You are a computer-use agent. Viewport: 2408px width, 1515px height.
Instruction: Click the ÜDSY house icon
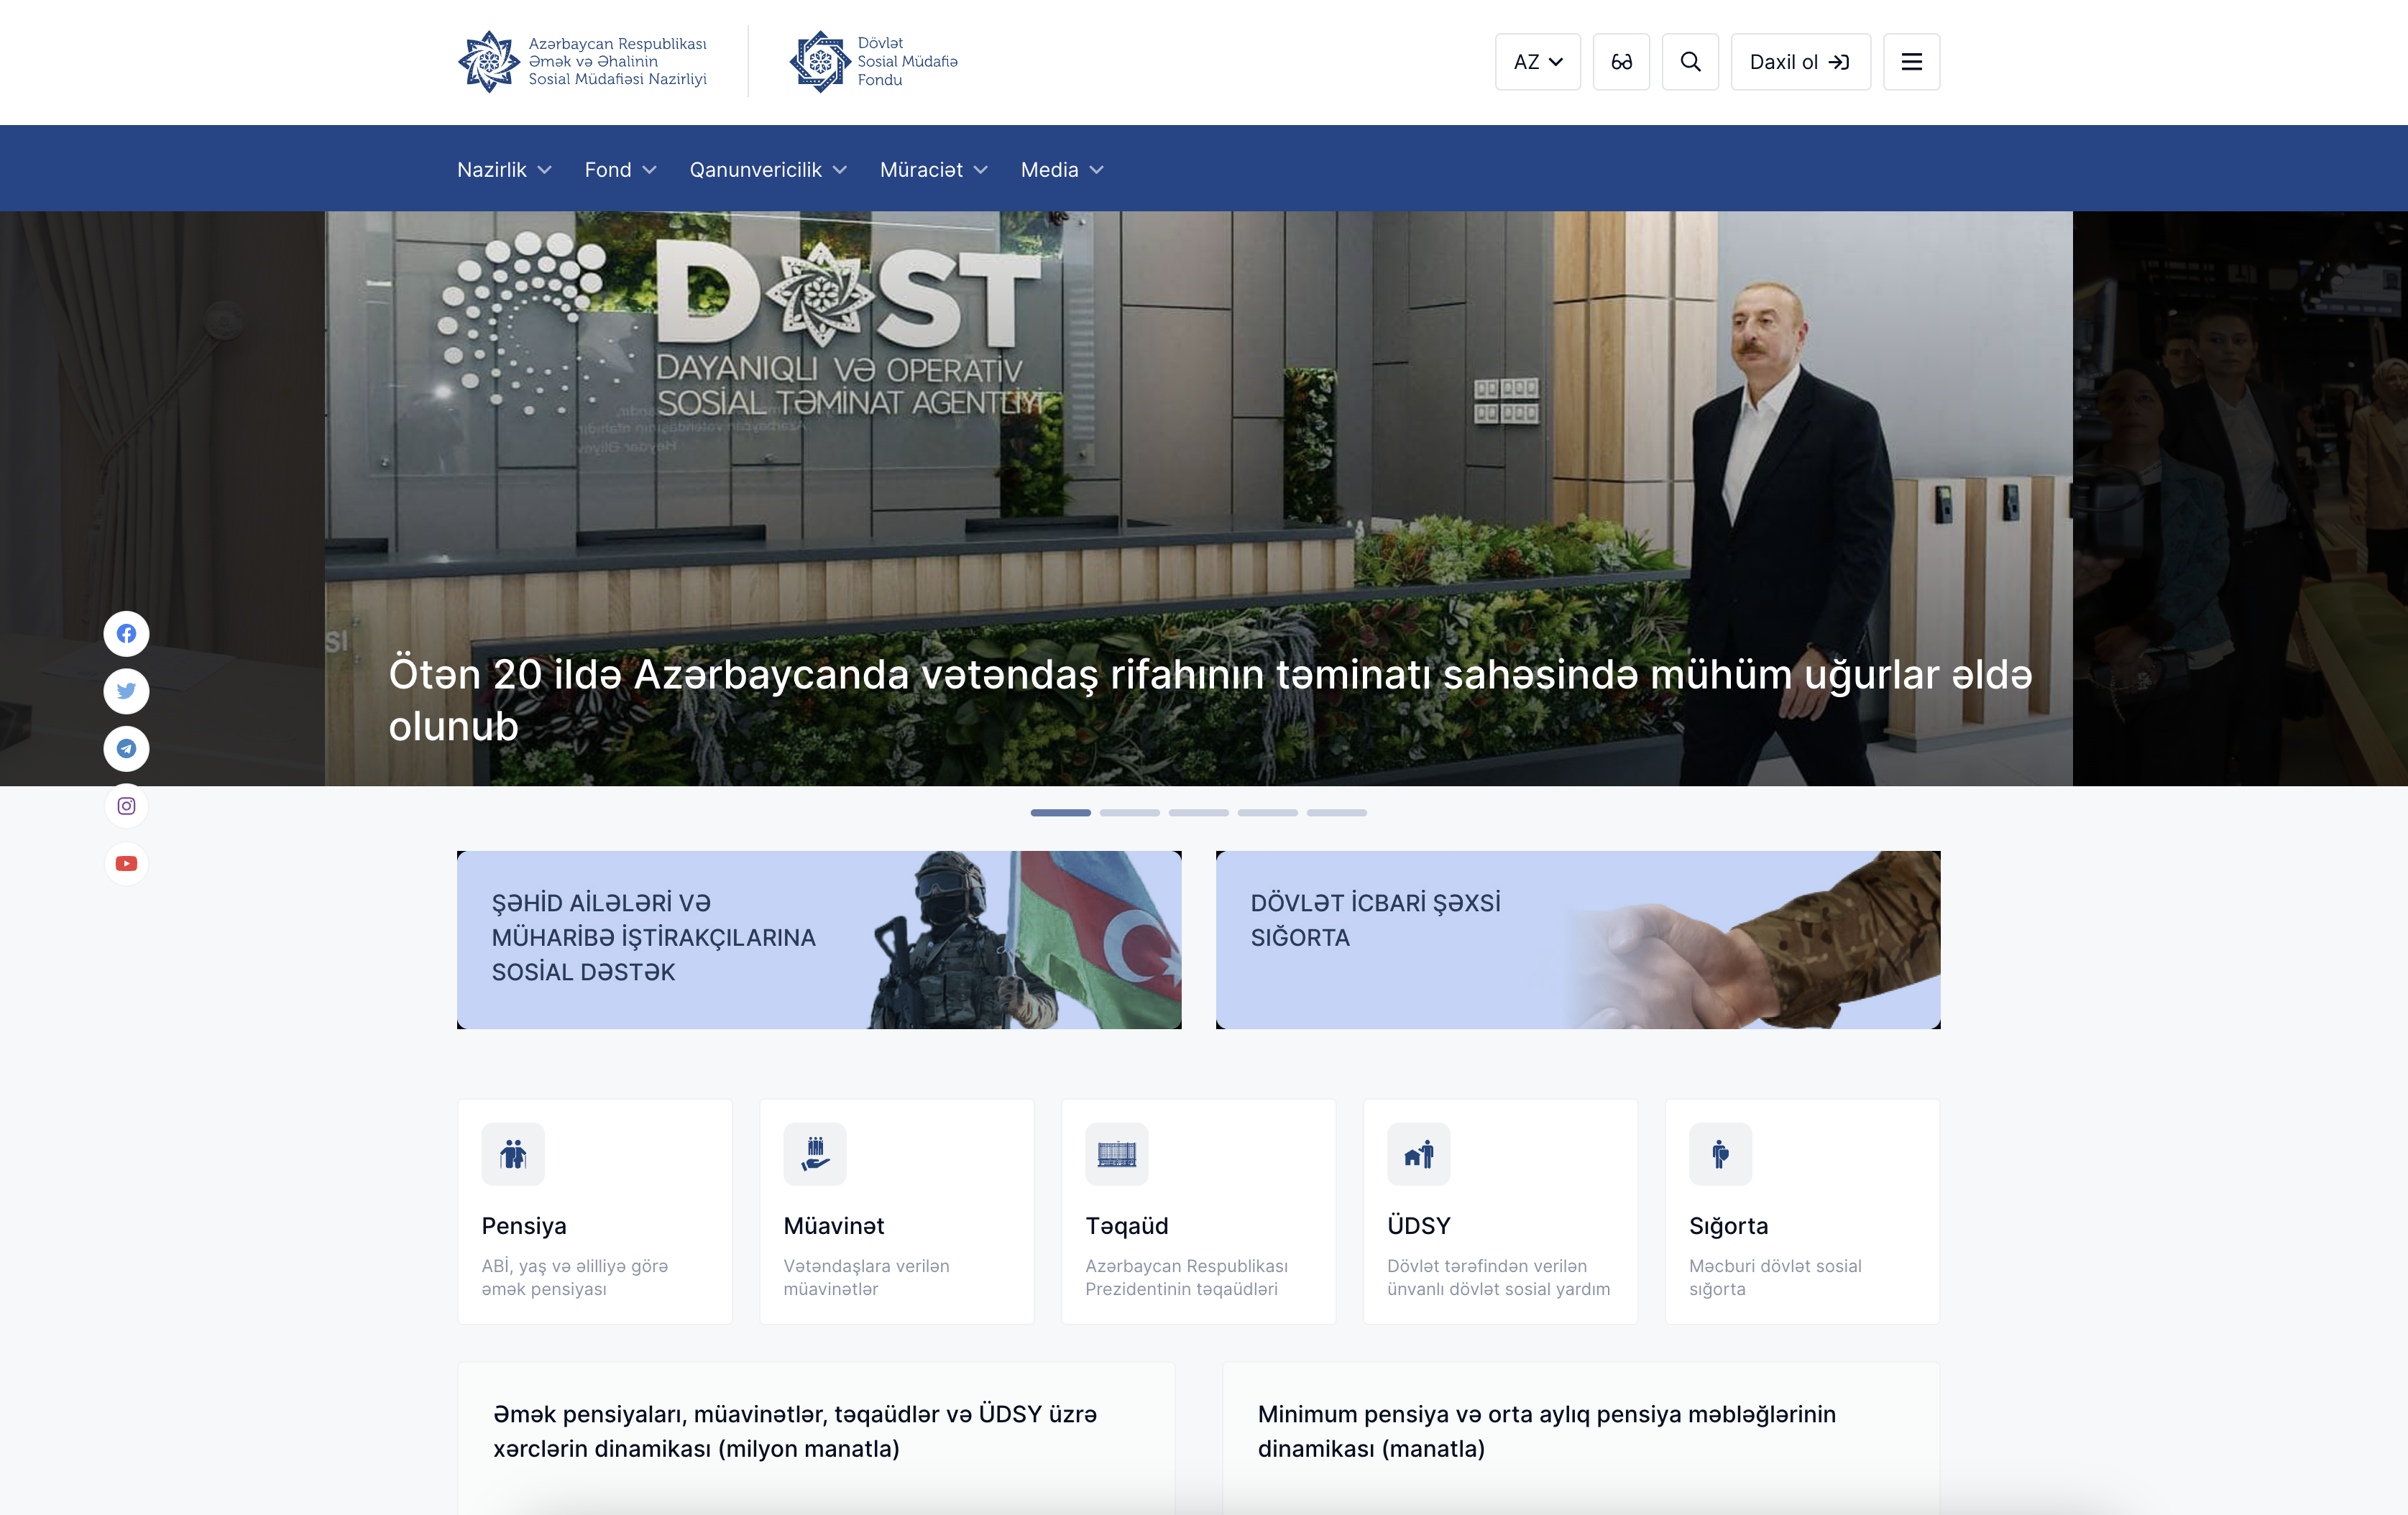[1418, 1154]
